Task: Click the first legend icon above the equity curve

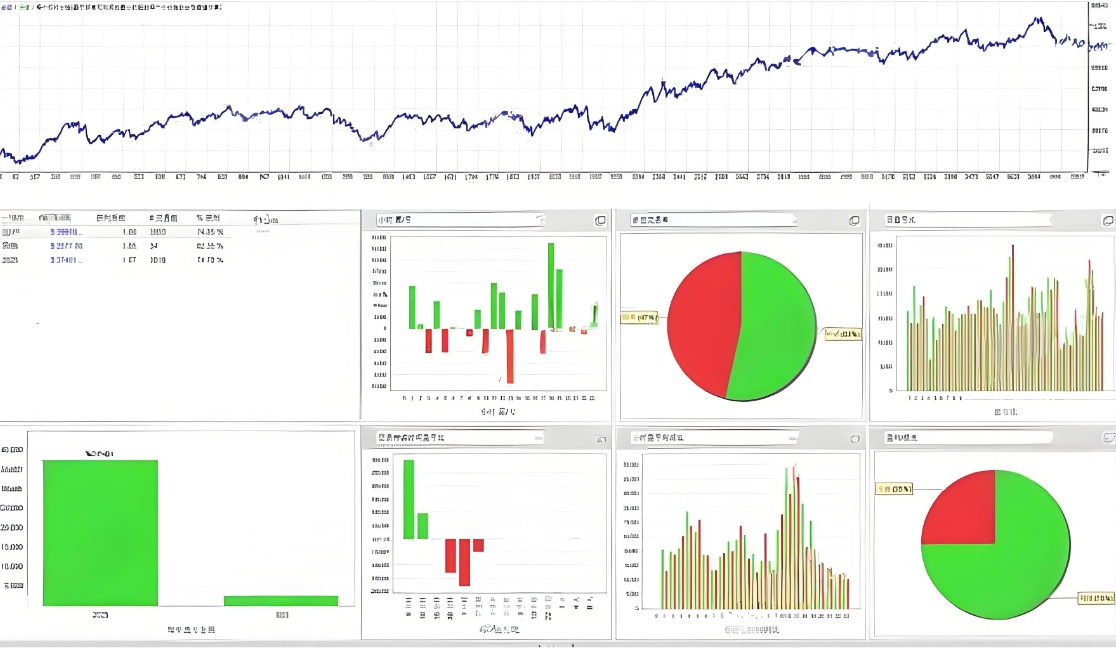Action: (x=5, y=7)
